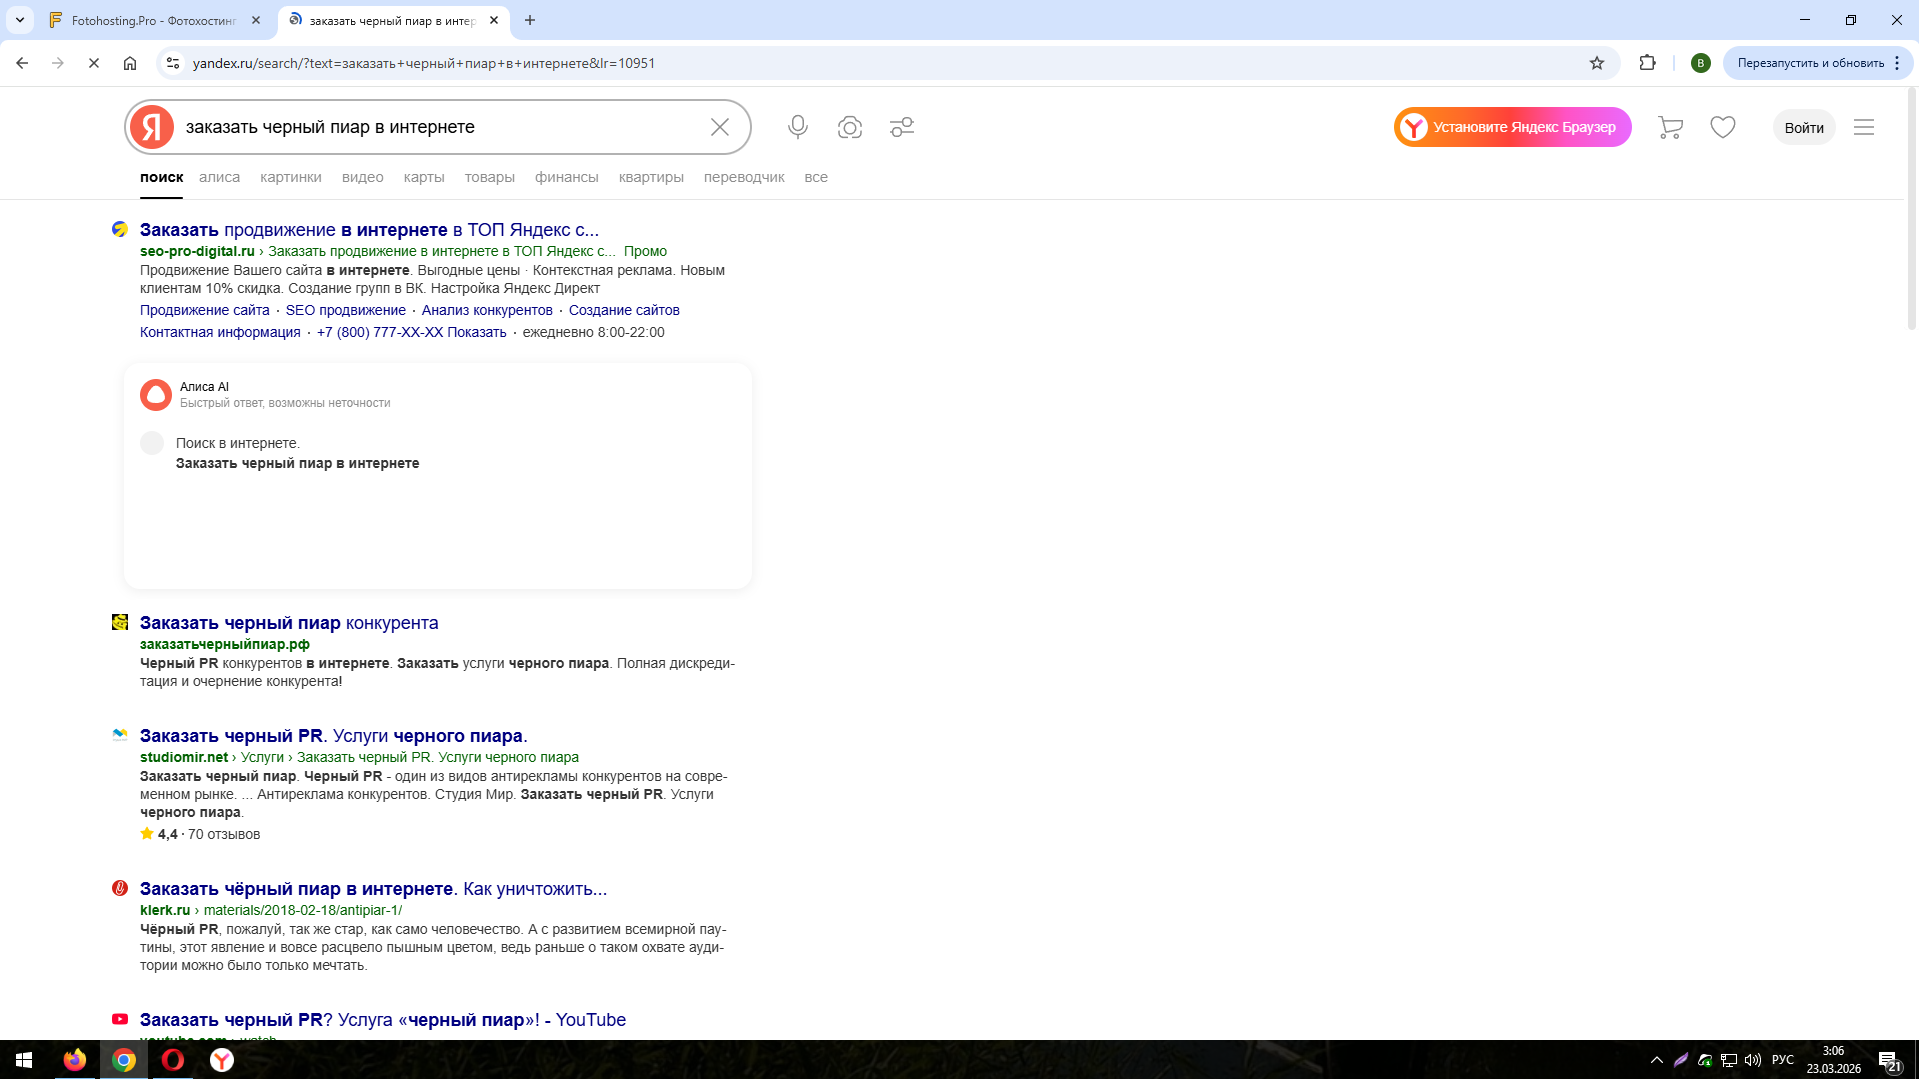Click the Войти login button
Image resolution: width=1919 pixels, height=1079 pixels.
(1804, 127)
